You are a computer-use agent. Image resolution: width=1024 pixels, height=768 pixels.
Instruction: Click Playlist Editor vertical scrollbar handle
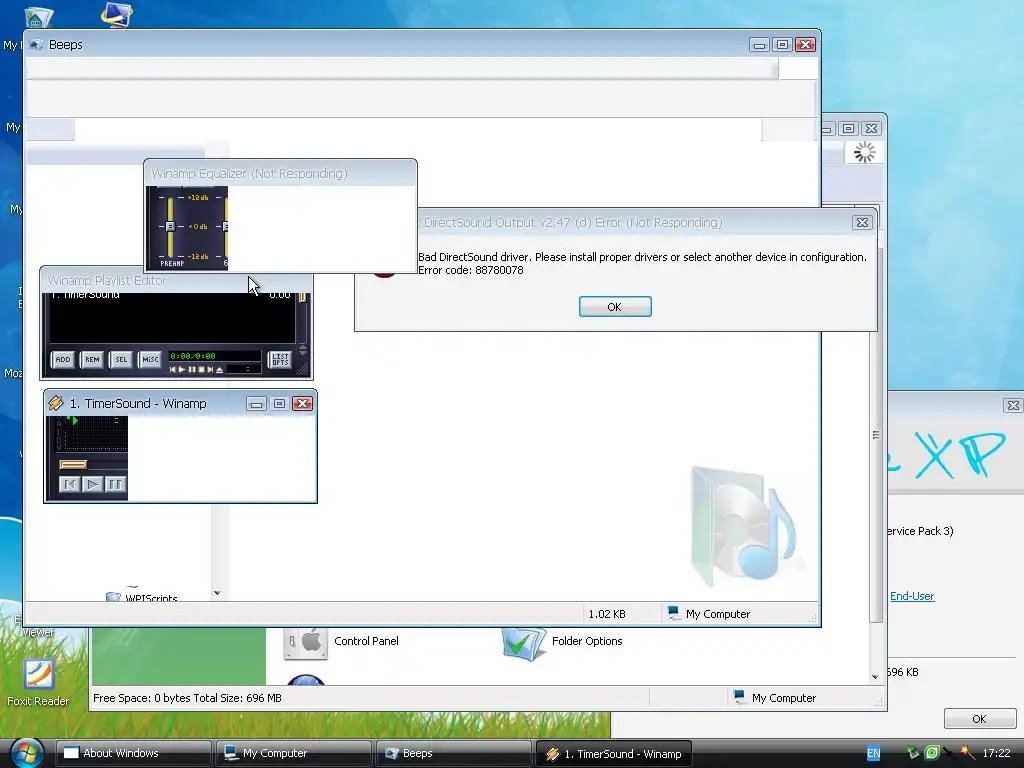[302, 297]
